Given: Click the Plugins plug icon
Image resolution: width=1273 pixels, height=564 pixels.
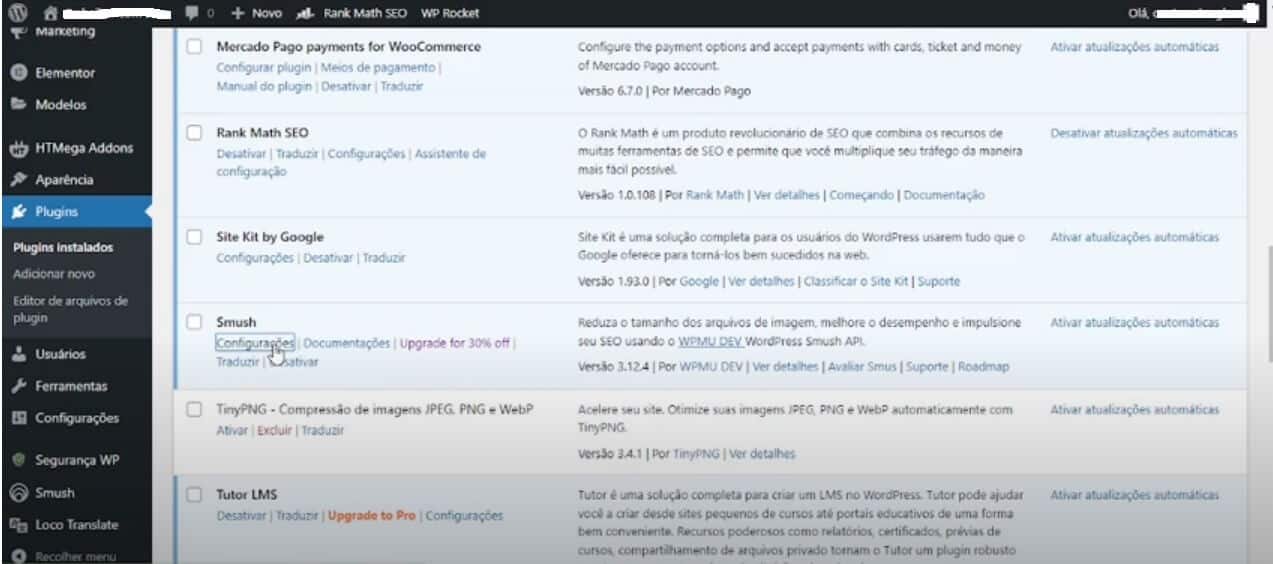Looking at the screenshot, I should pos(18,212).
